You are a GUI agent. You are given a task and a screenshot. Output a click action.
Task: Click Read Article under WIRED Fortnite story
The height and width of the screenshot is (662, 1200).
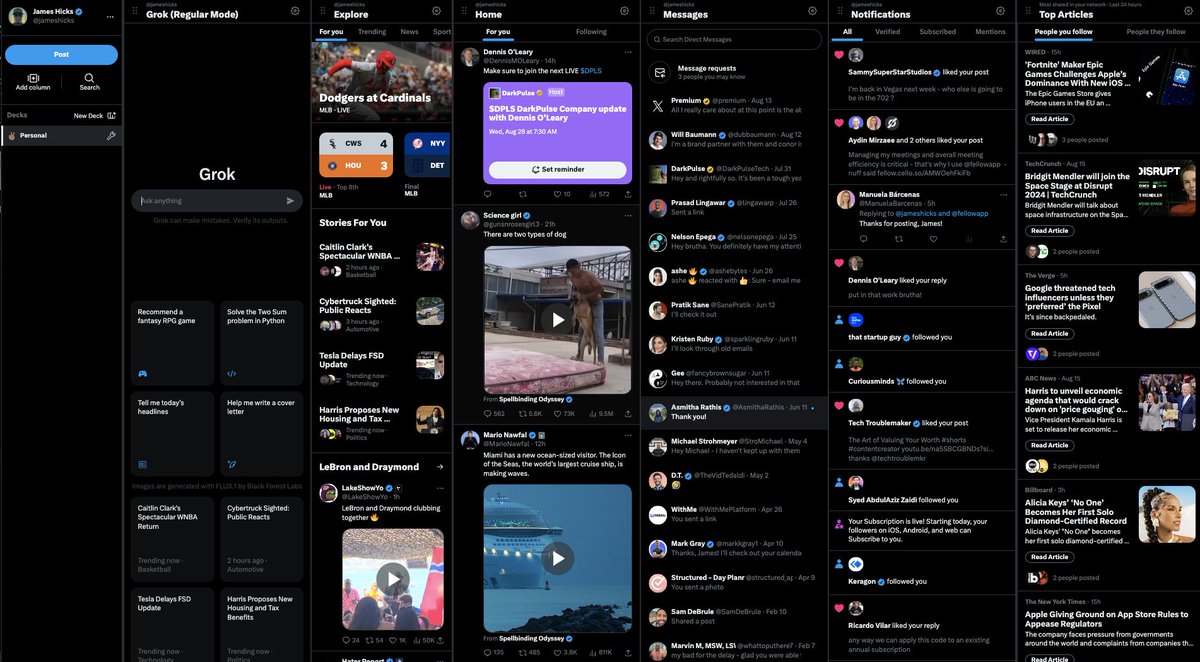pos(1050,119)
